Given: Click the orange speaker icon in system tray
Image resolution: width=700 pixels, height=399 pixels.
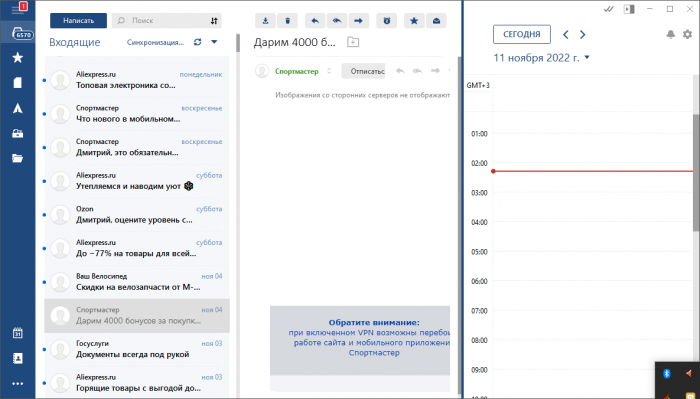Looking at the screenshot, I should (689, 374).
